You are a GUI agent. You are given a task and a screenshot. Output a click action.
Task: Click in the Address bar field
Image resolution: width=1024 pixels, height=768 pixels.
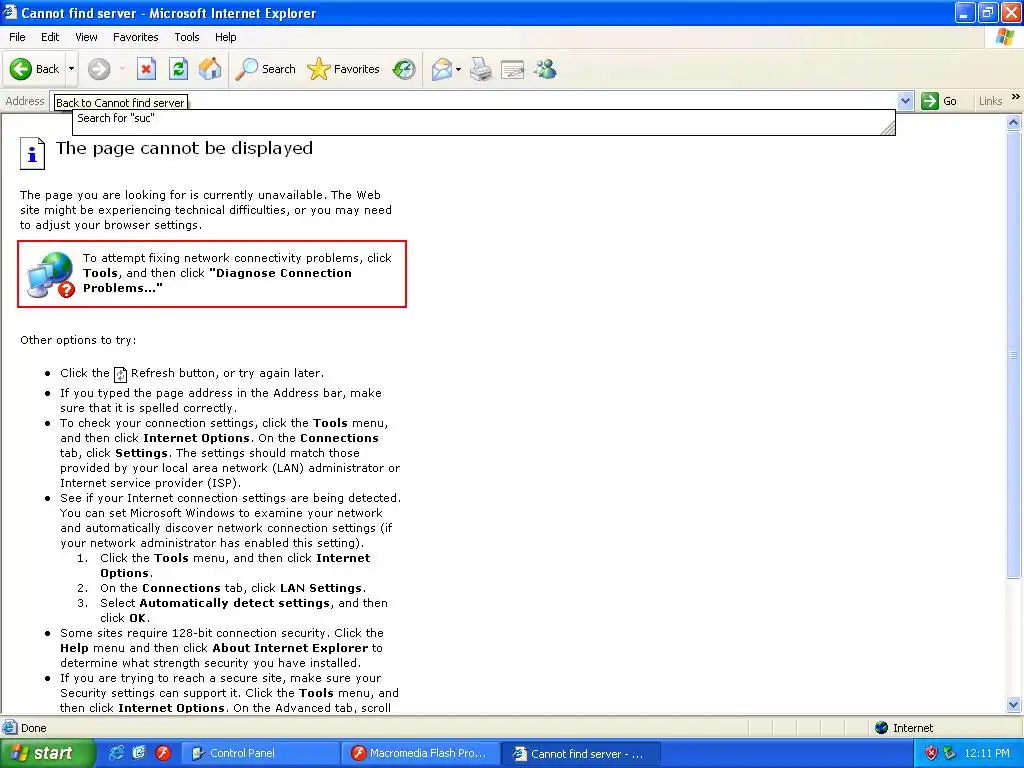click(482, 101)
